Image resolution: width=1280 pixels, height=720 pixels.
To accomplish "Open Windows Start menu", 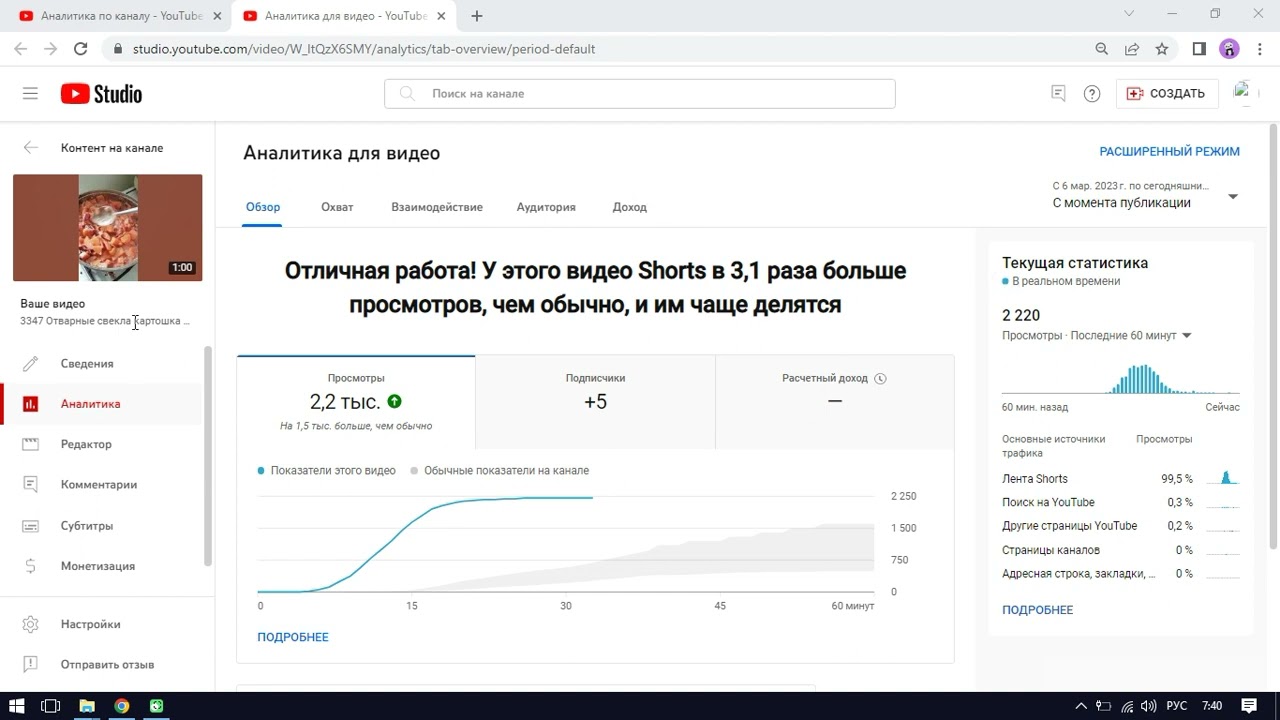I will [17, 705].
